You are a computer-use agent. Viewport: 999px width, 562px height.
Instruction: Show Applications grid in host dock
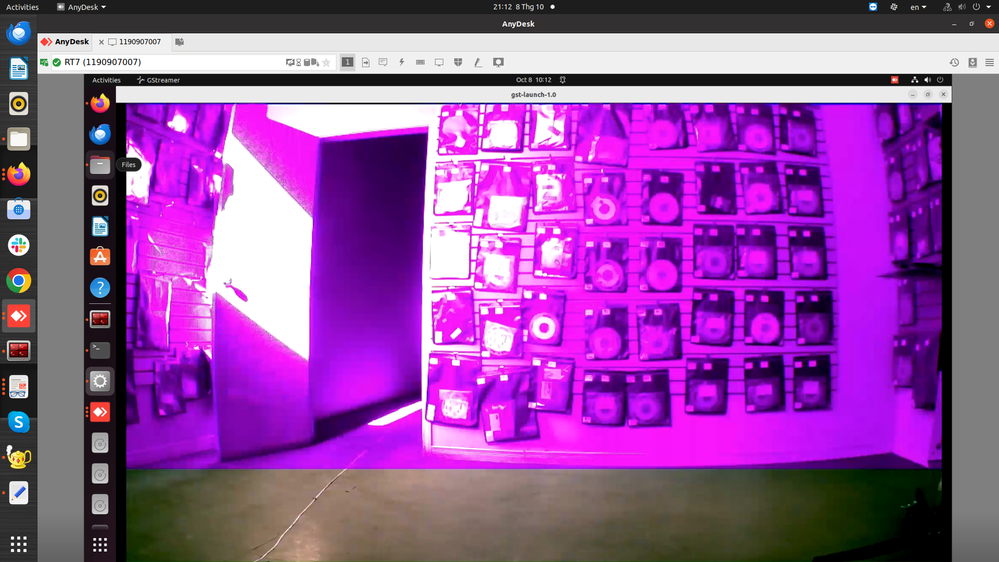coord(18,544)
